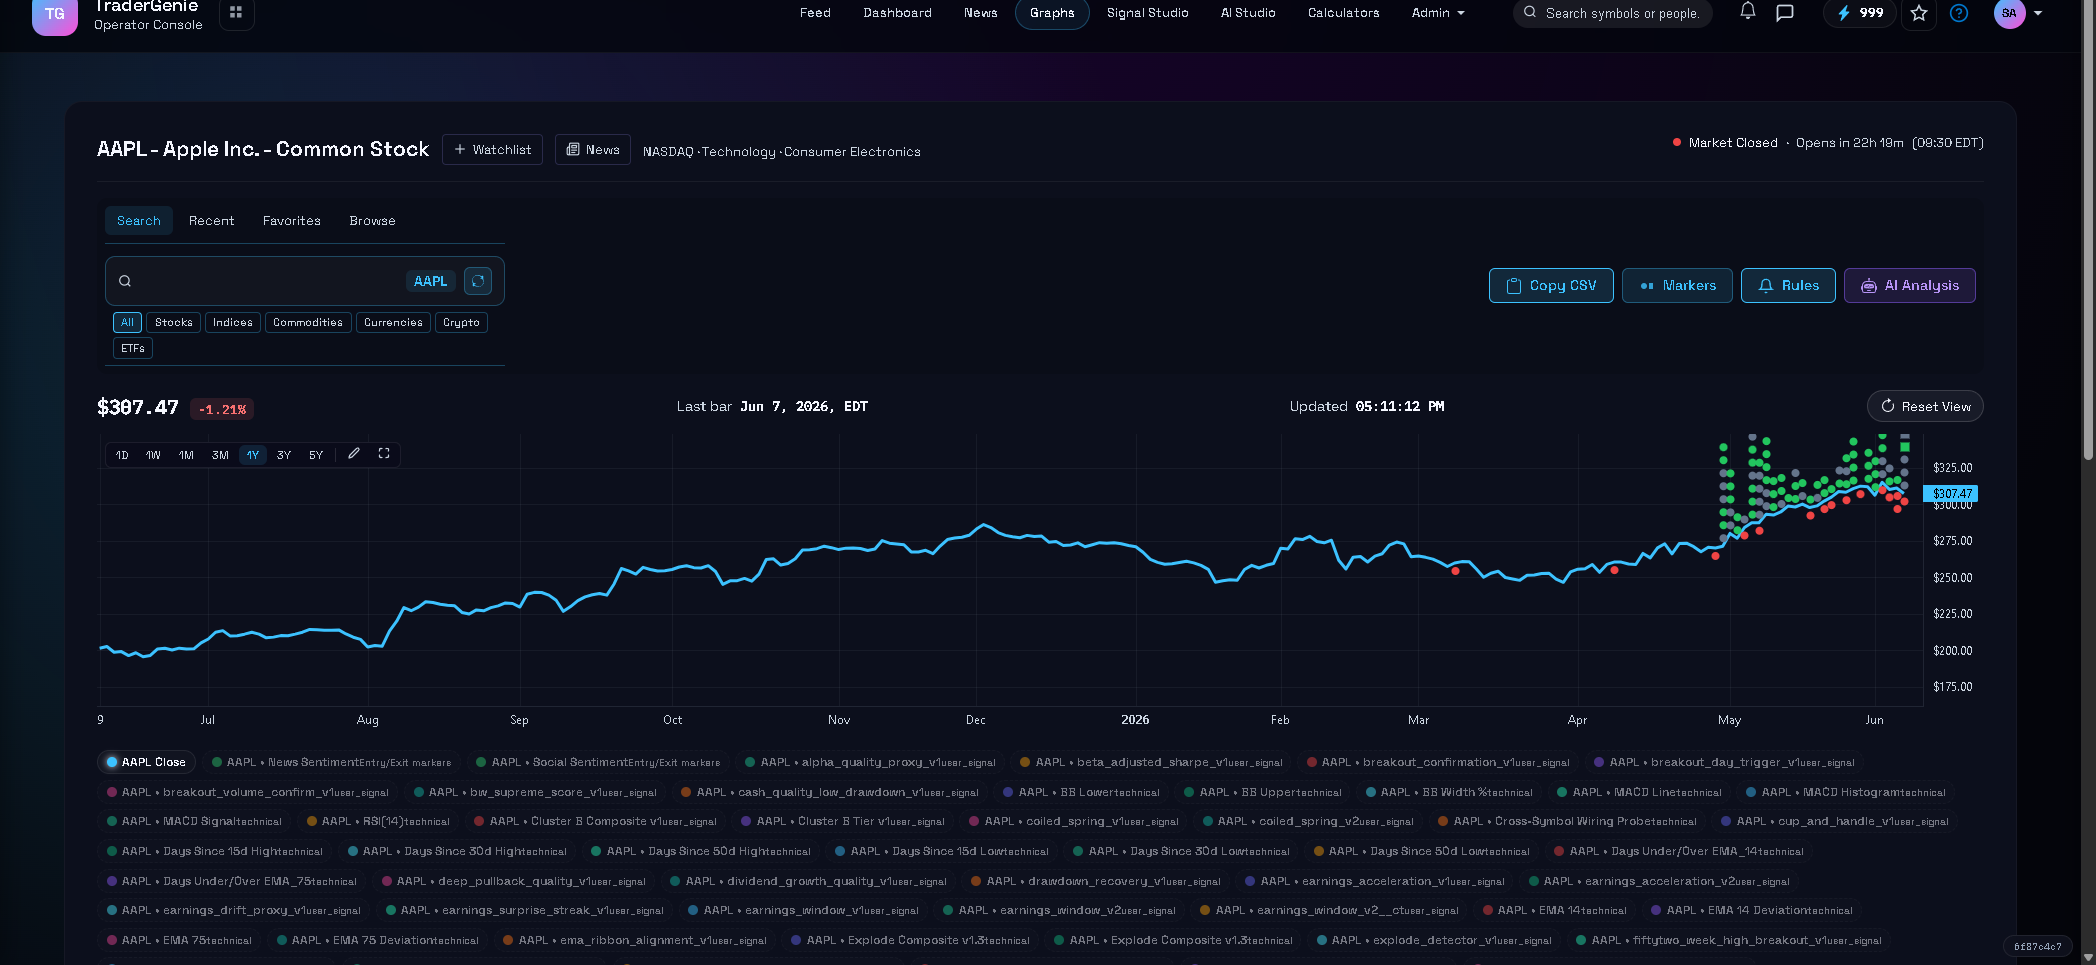Open chat messages icon
The height and width of the screenshot is (965, 2096).
(1785, 13)
